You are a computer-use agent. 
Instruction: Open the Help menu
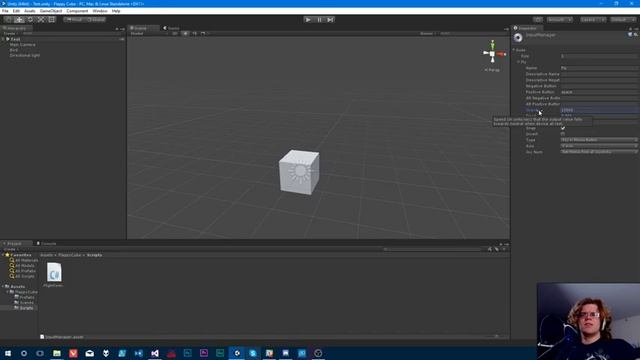coord(116,11)
